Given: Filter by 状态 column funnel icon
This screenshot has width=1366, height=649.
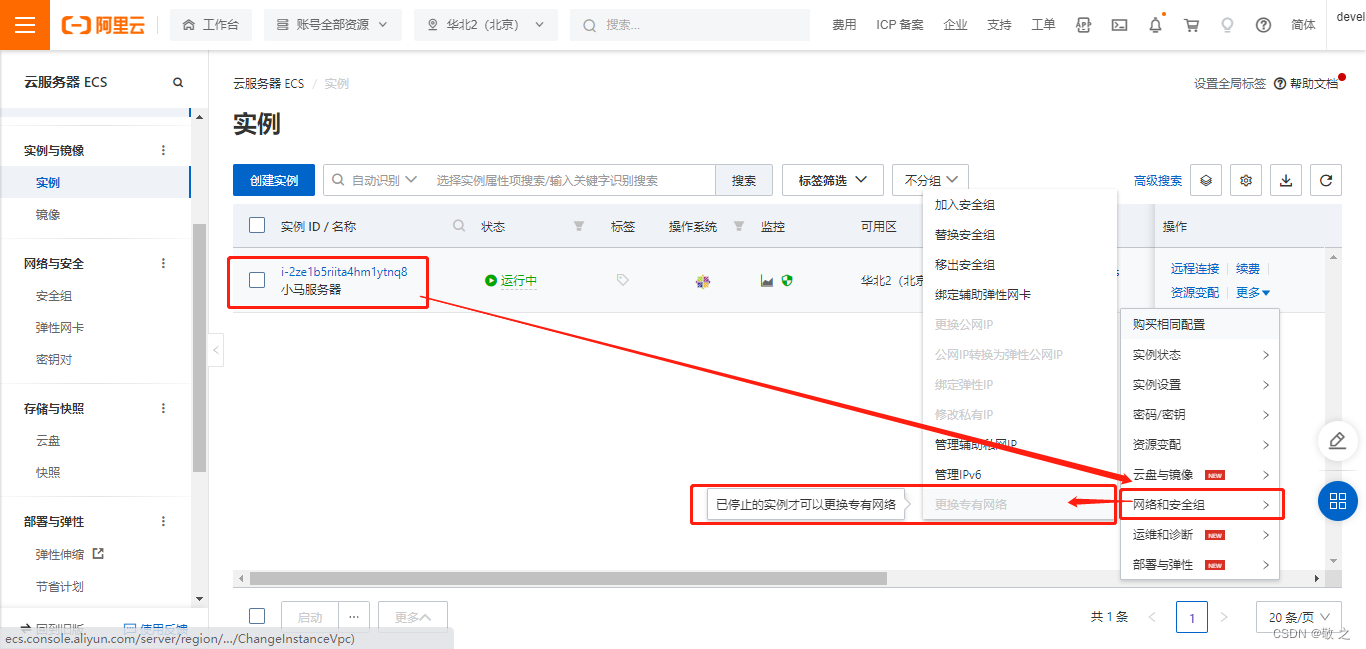Looking at the screenshot, I should pyautogui.click(x=578, y=226).
